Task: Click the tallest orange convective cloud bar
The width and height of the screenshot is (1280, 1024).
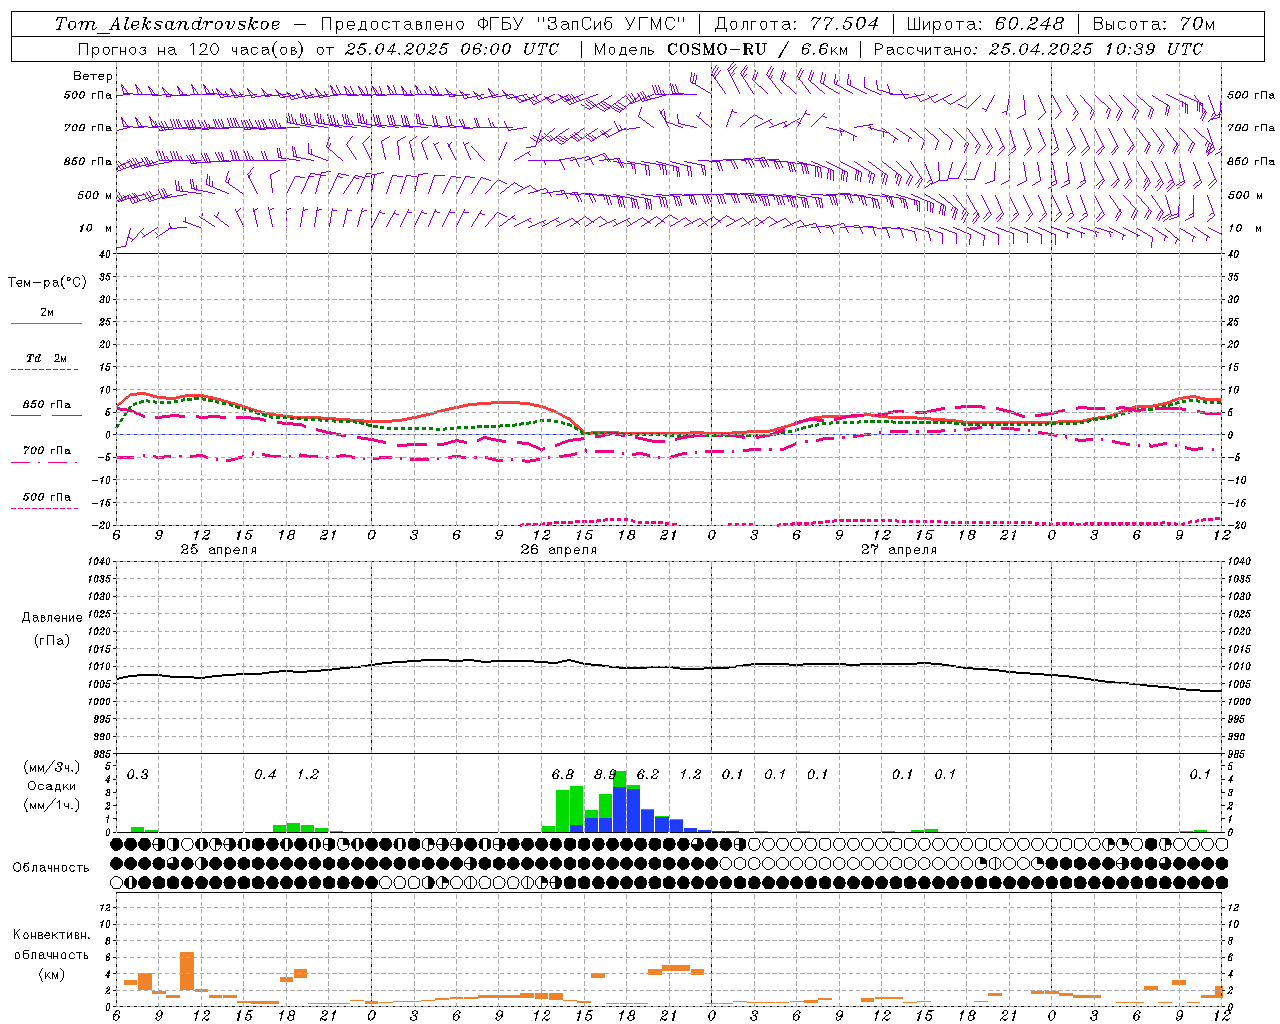Action: pos(187,970)
